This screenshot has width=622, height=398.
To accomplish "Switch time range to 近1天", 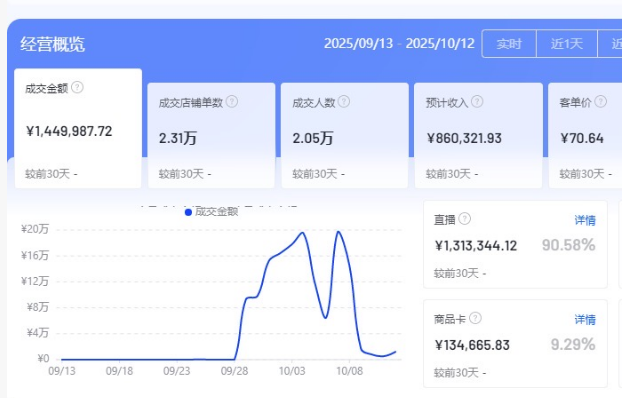I will pos(567,44).
